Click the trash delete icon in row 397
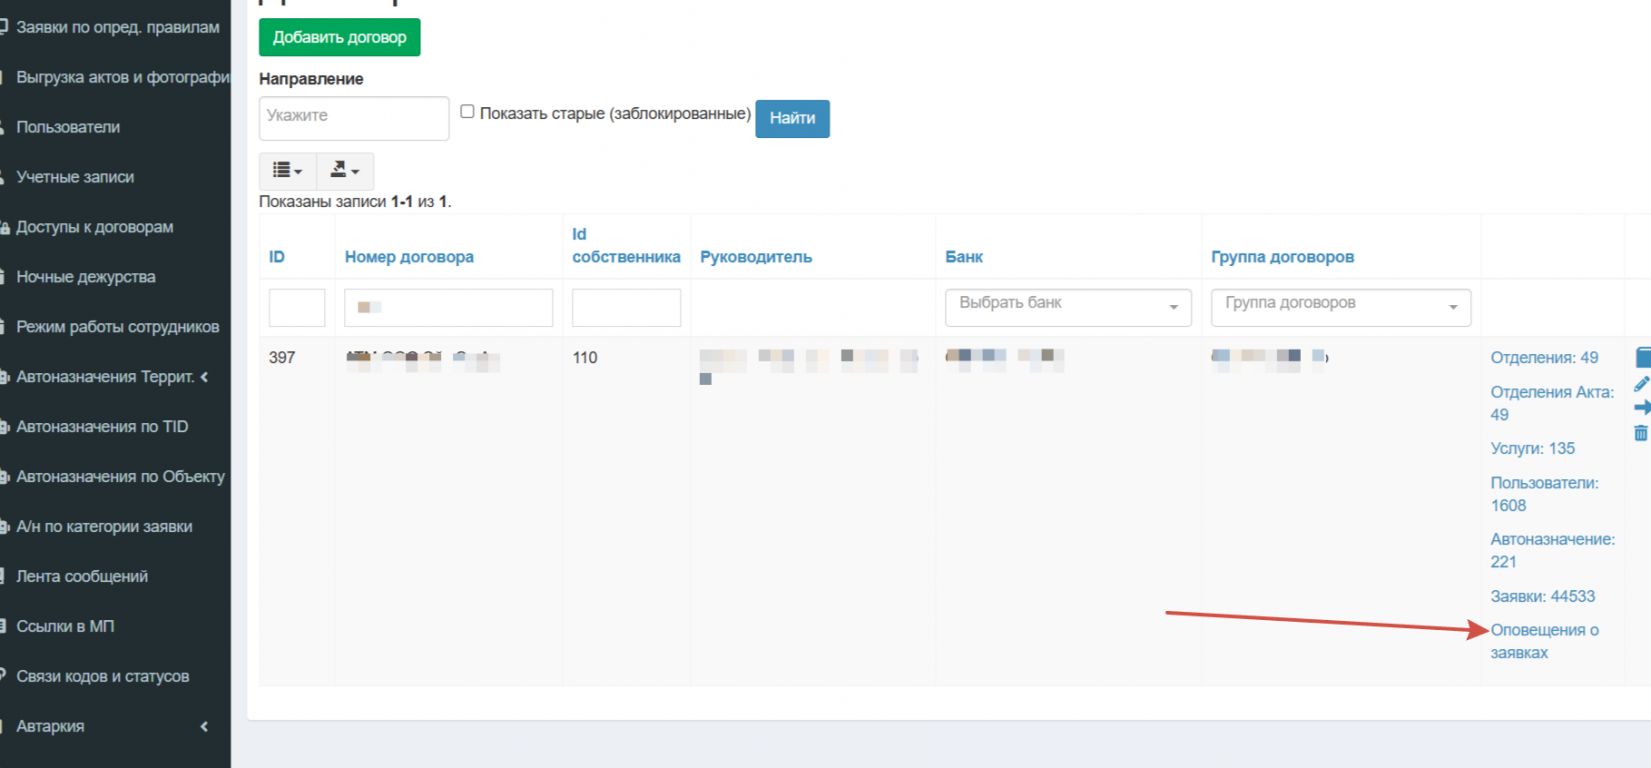Screen dimensions: 1651x768 (1641, 433)
